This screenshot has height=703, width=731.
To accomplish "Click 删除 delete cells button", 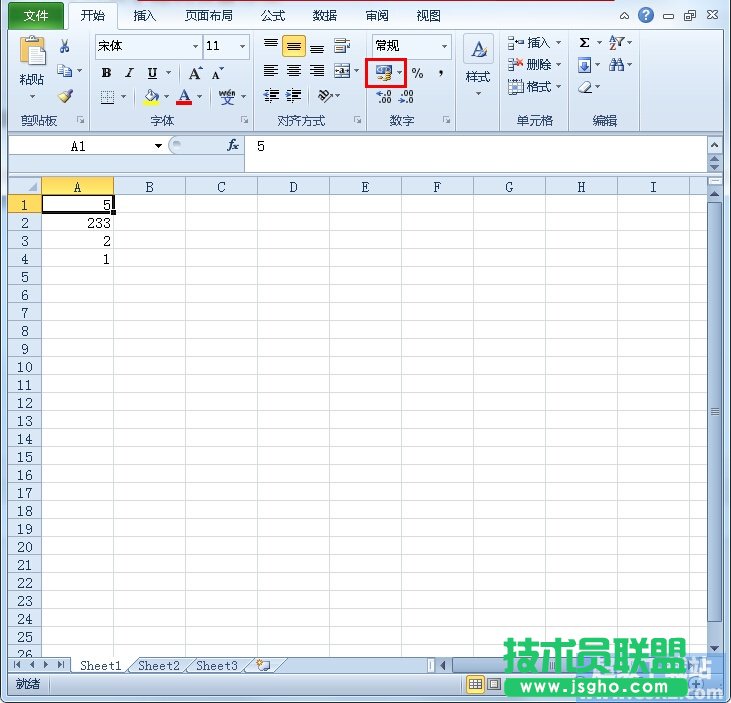I will pos(534,64).
